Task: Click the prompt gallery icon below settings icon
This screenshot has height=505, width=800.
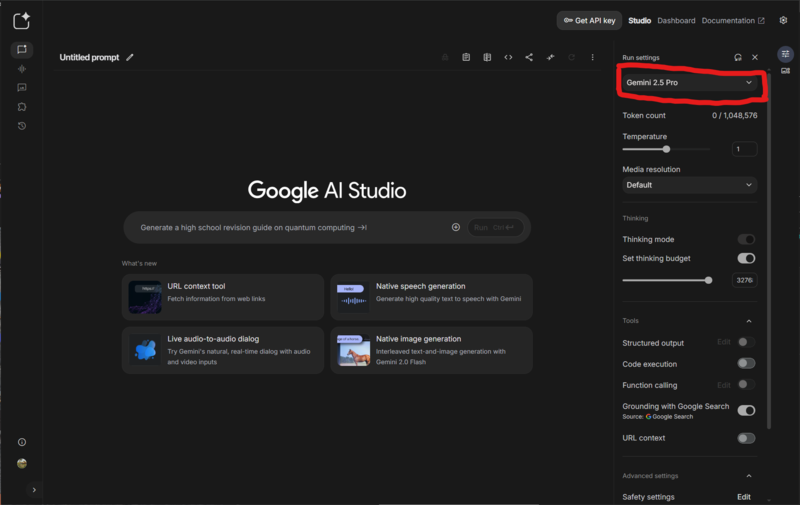Action: coord(785,71)
